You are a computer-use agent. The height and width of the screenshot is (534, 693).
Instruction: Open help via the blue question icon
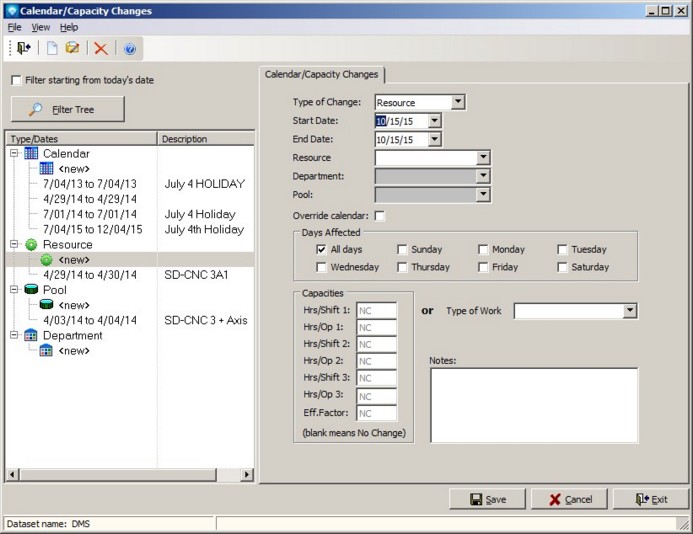point(129,48)
